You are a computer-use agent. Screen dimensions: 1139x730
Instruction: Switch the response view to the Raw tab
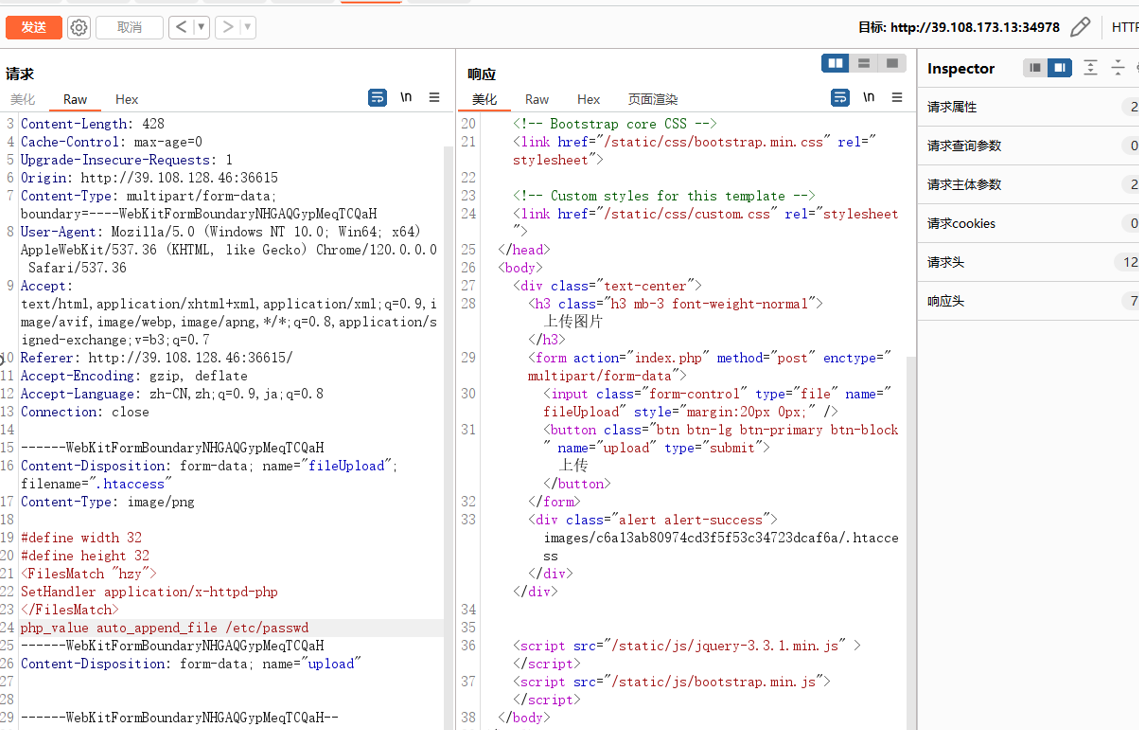[537, 100]
